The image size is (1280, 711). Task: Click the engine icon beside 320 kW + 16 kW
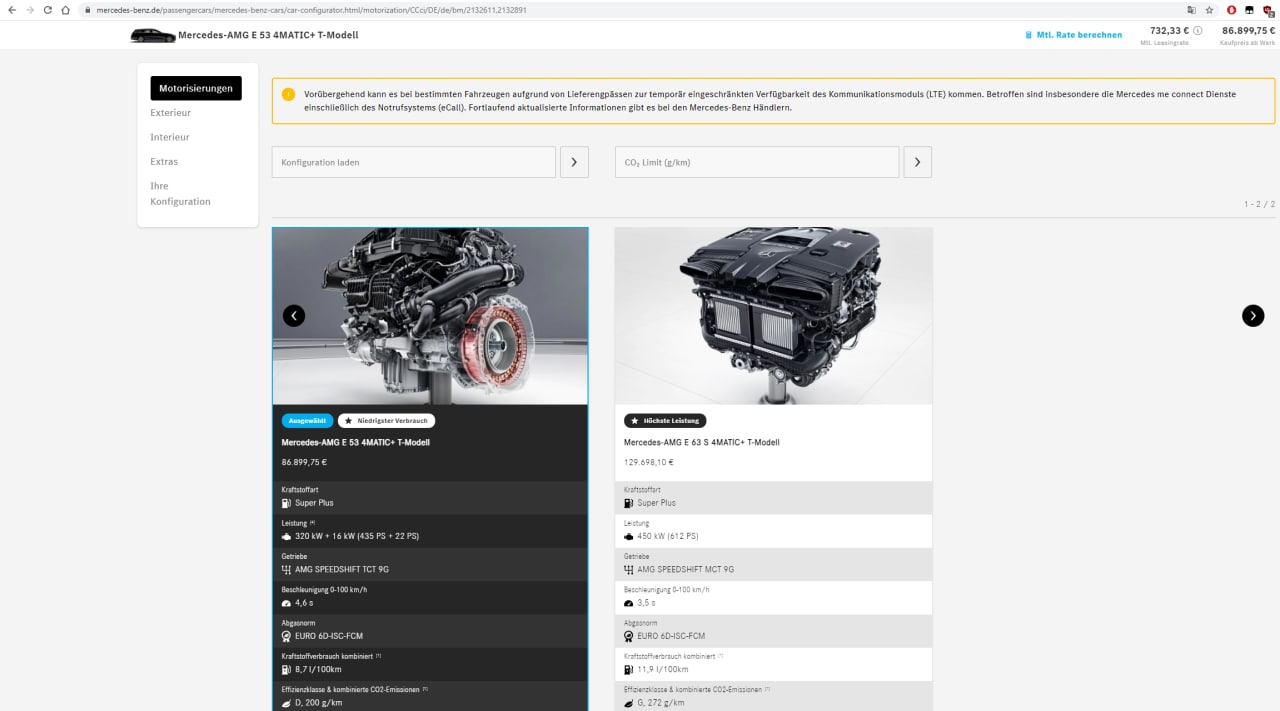tap(287, 536)
